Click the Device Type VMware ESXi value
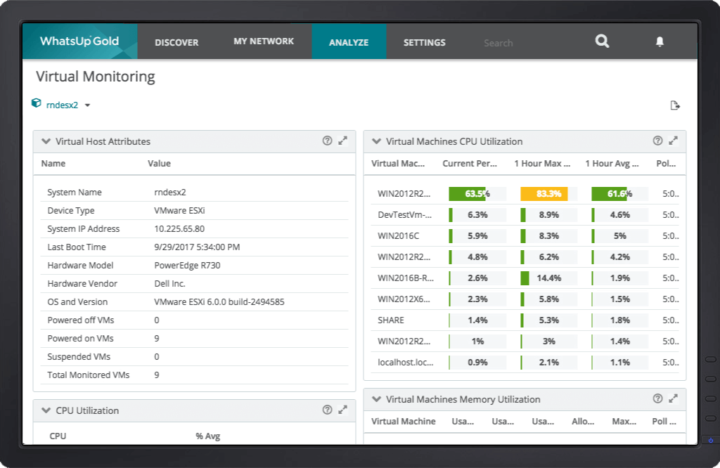The image size is (720, 468). [179, 210]
